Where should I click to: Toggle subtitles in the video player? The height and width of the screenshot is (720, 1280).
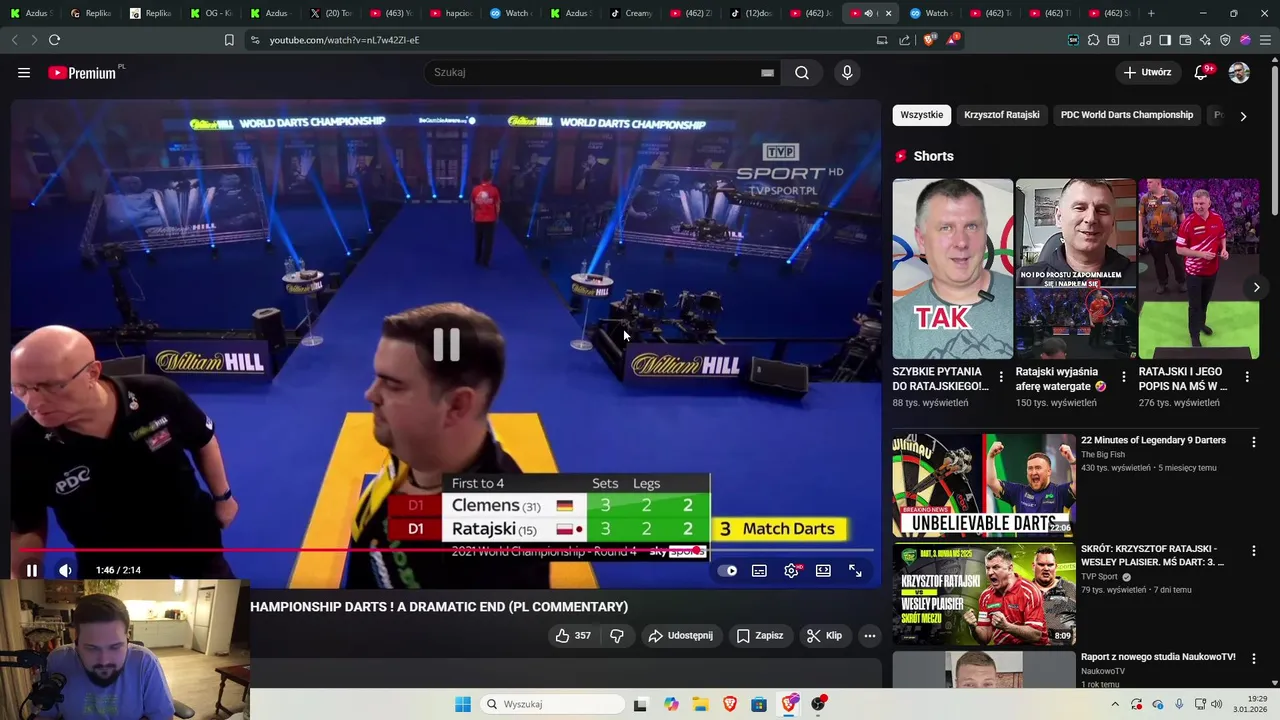coord(759,571)
